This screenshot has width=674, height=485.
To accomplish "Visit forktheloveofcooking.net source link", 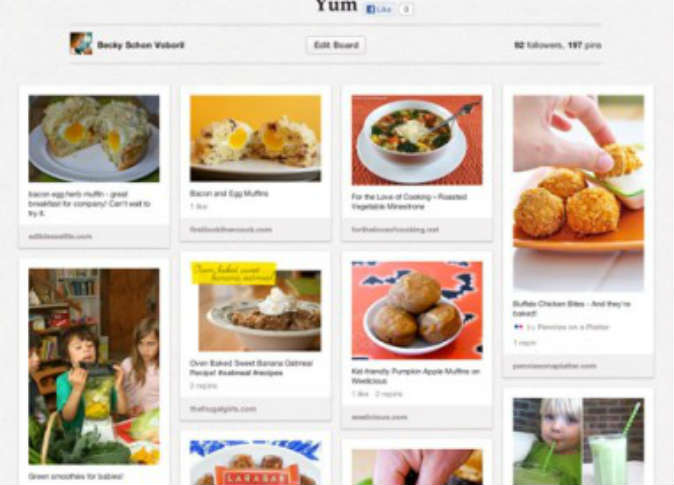I will (x=395, y=230).
